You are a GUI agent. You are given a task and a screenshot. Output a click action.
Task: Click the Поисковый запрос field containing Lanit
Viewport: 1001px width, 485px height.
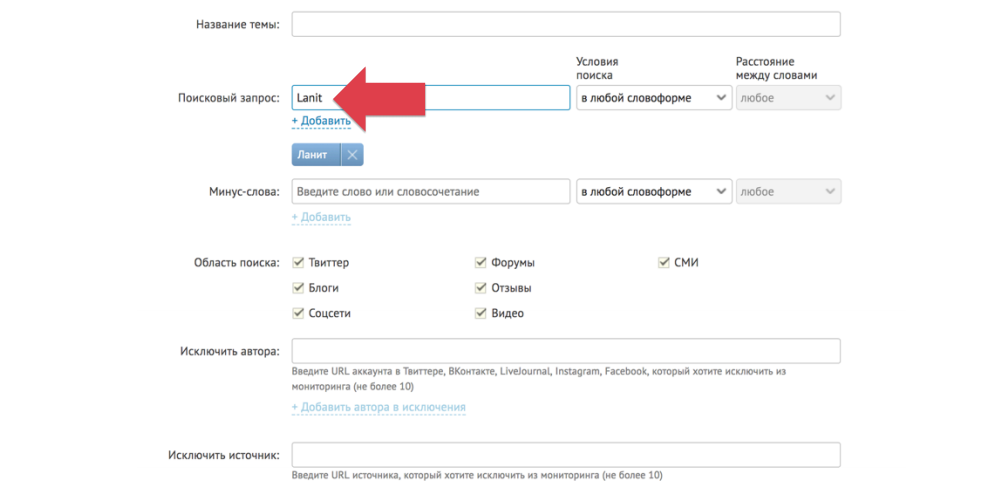point(431,98)
